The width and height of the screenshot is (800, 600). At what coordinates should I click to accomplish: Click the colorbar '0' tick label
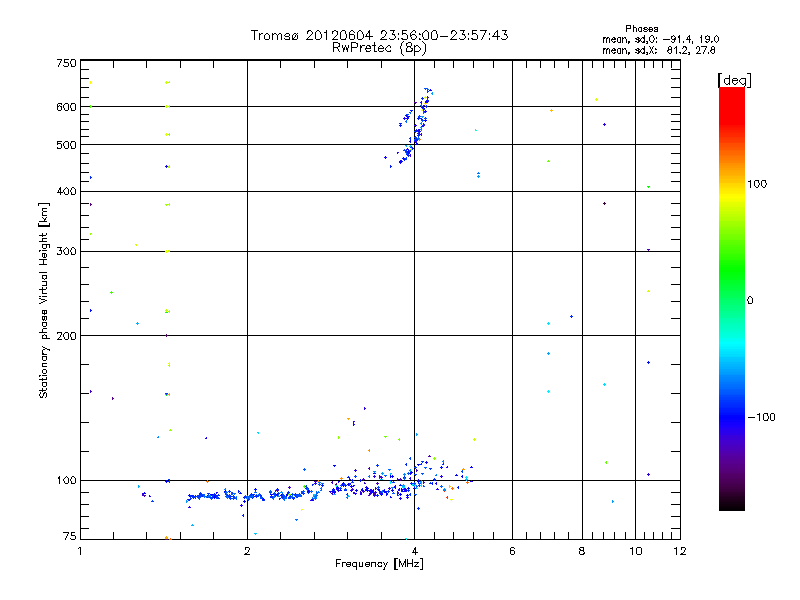pos(749,301)
